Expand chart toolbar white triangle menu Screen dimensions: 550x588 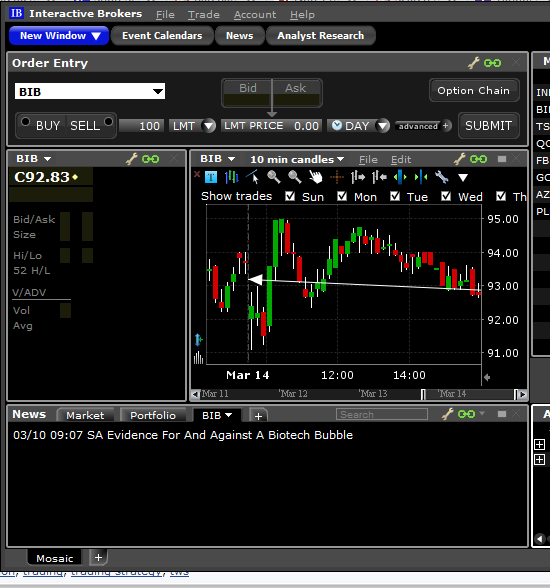[x=463, y=177]
